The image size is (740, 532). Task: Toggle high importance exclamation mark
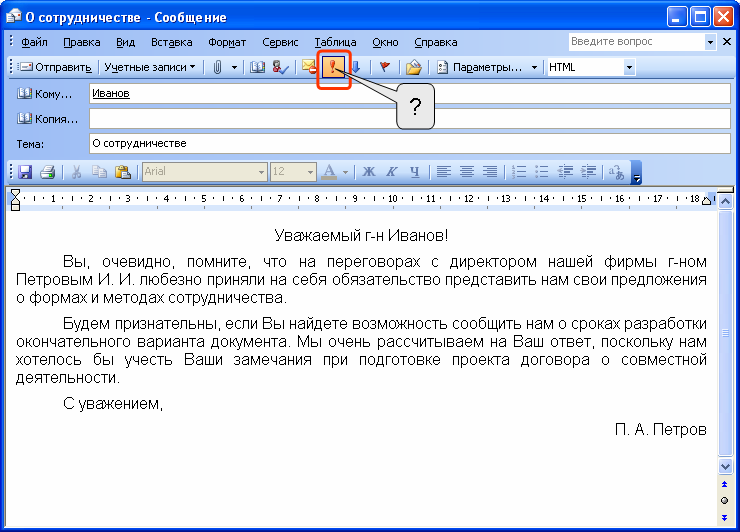pos(333,67)
